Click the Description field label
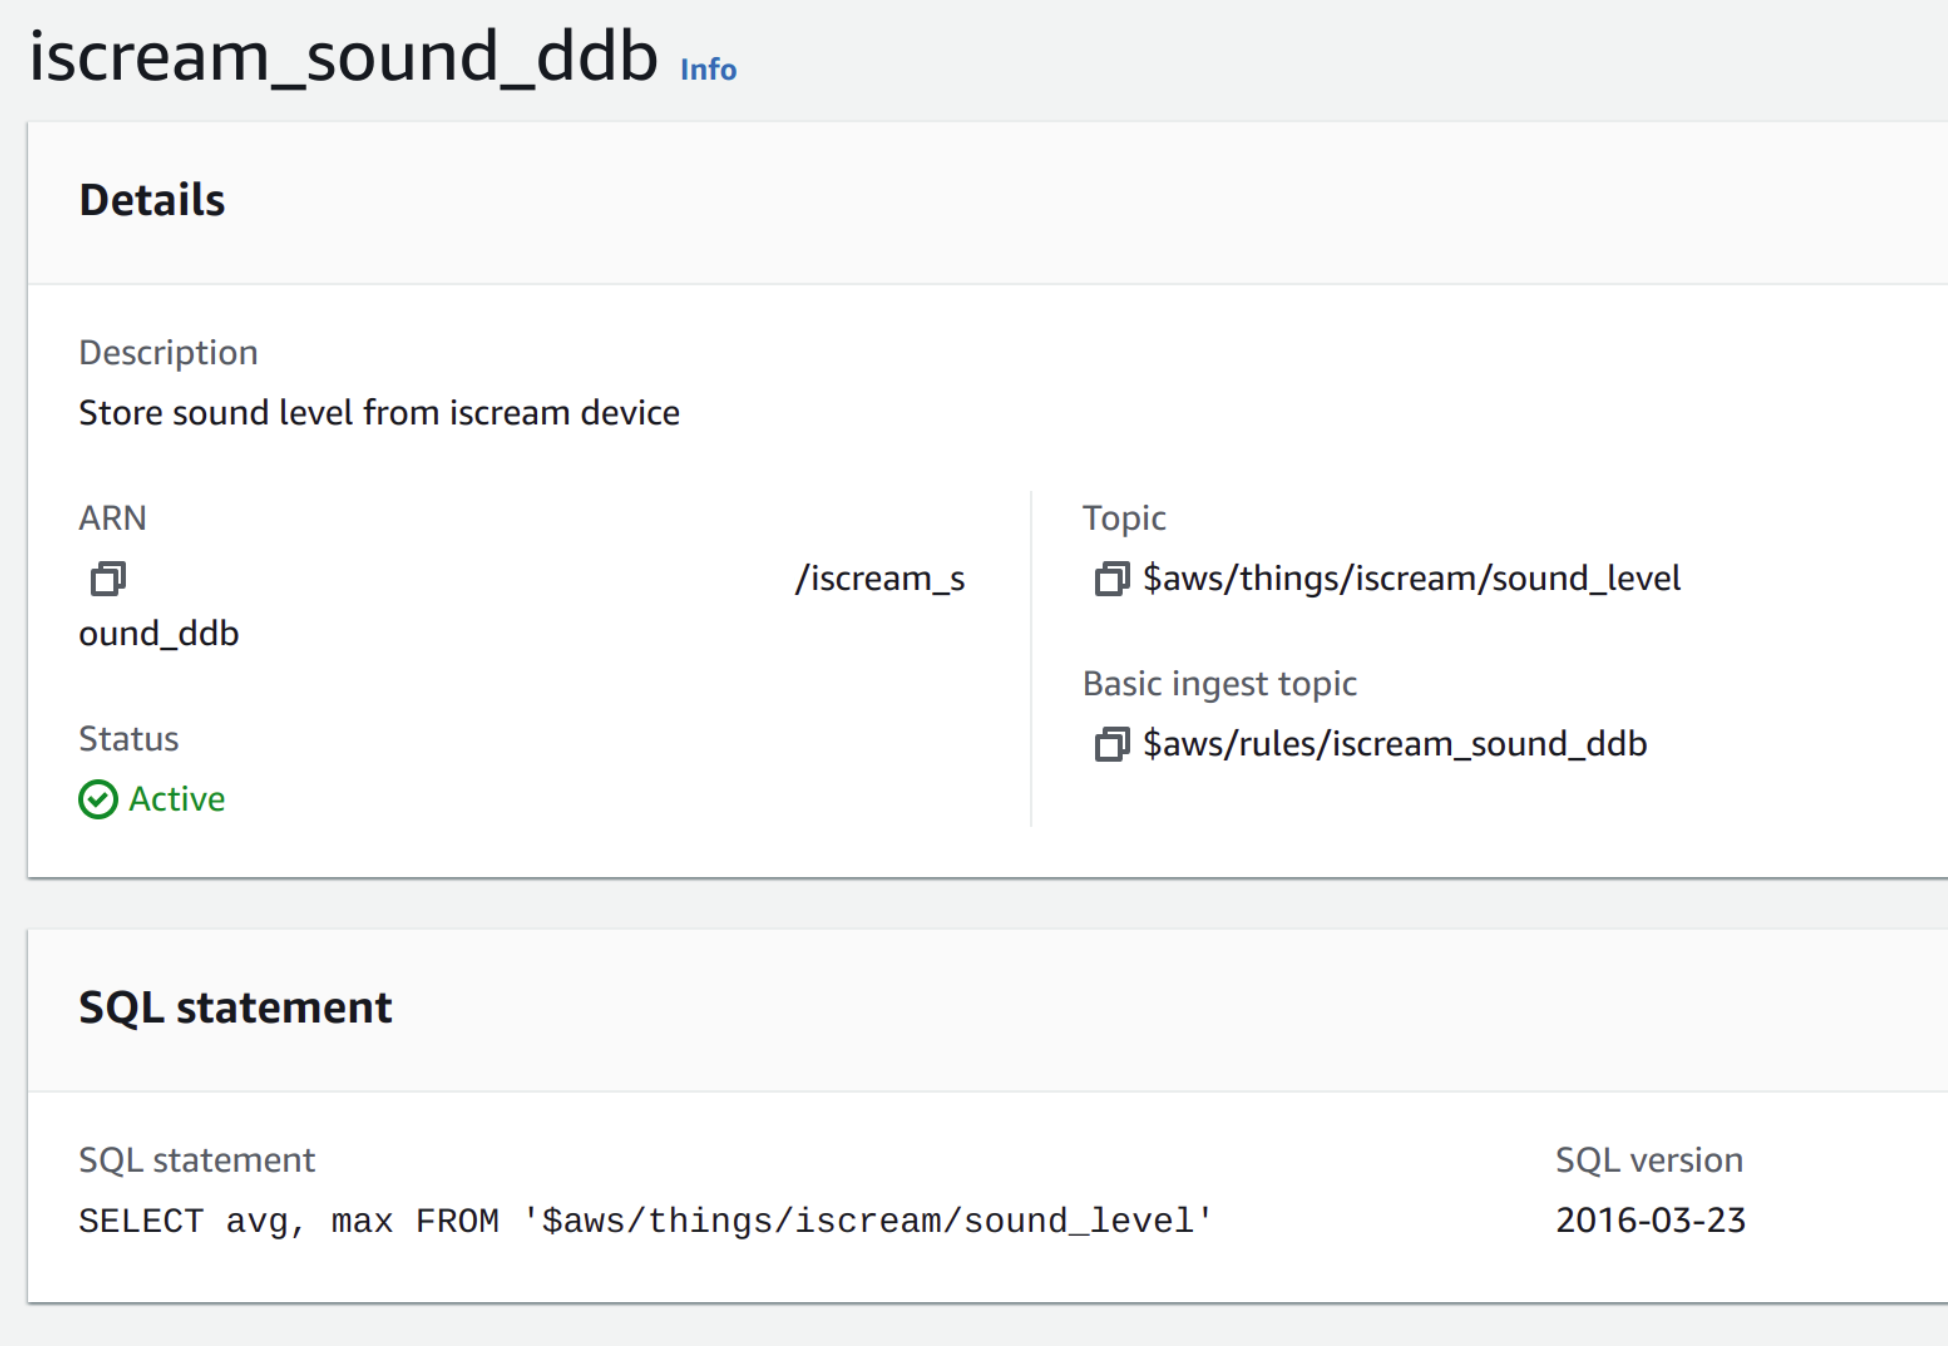Image resolution: width=1948 pixels, height=1346 pixels. (168, 352)
